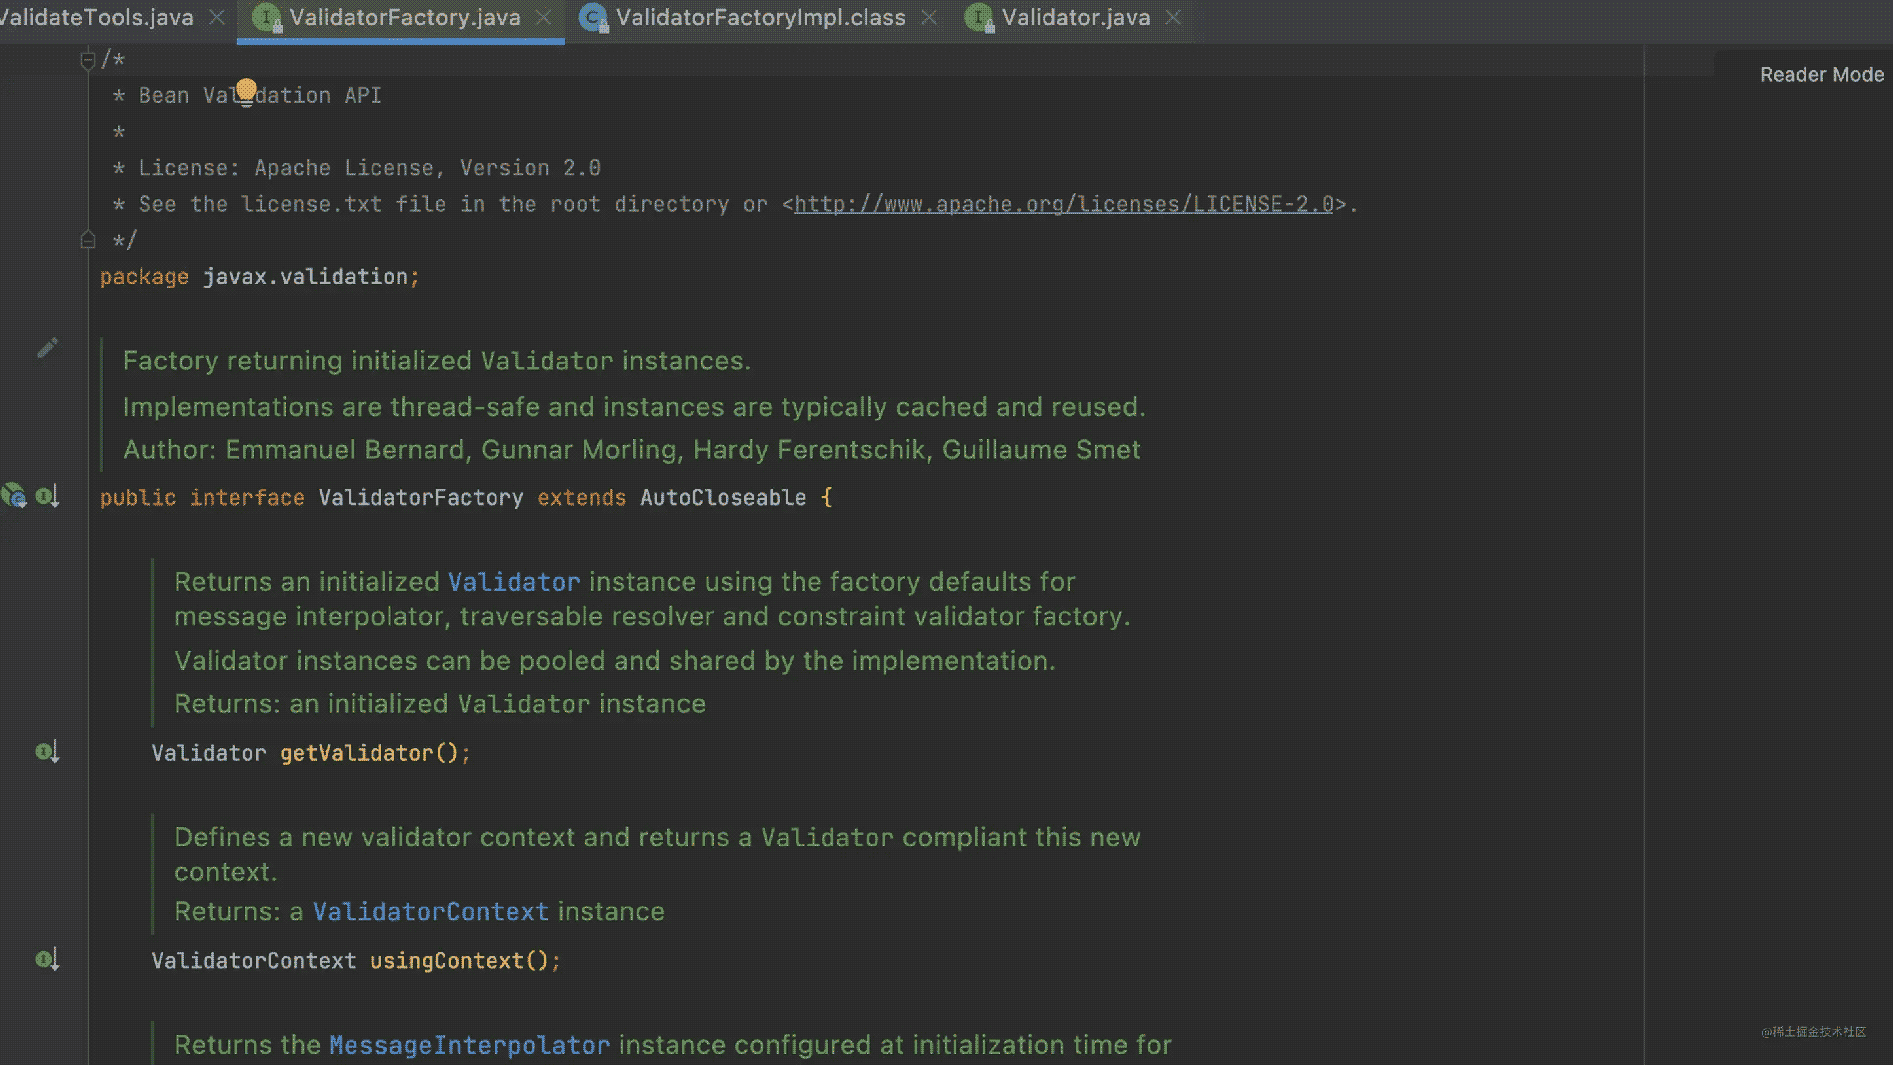Close the ValidatorFactory.java tab

(x=544, y=18)
